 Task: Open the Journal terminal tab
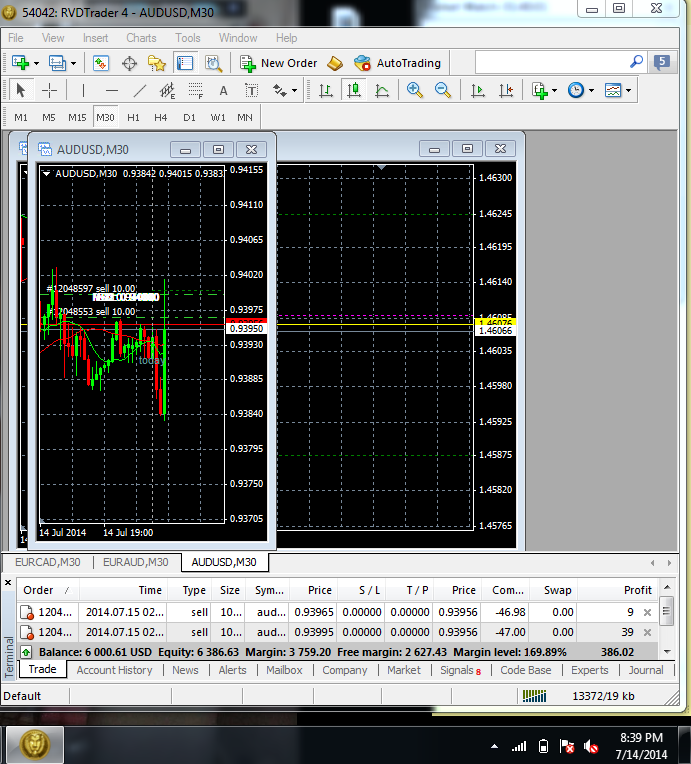[x=646, y=670]
